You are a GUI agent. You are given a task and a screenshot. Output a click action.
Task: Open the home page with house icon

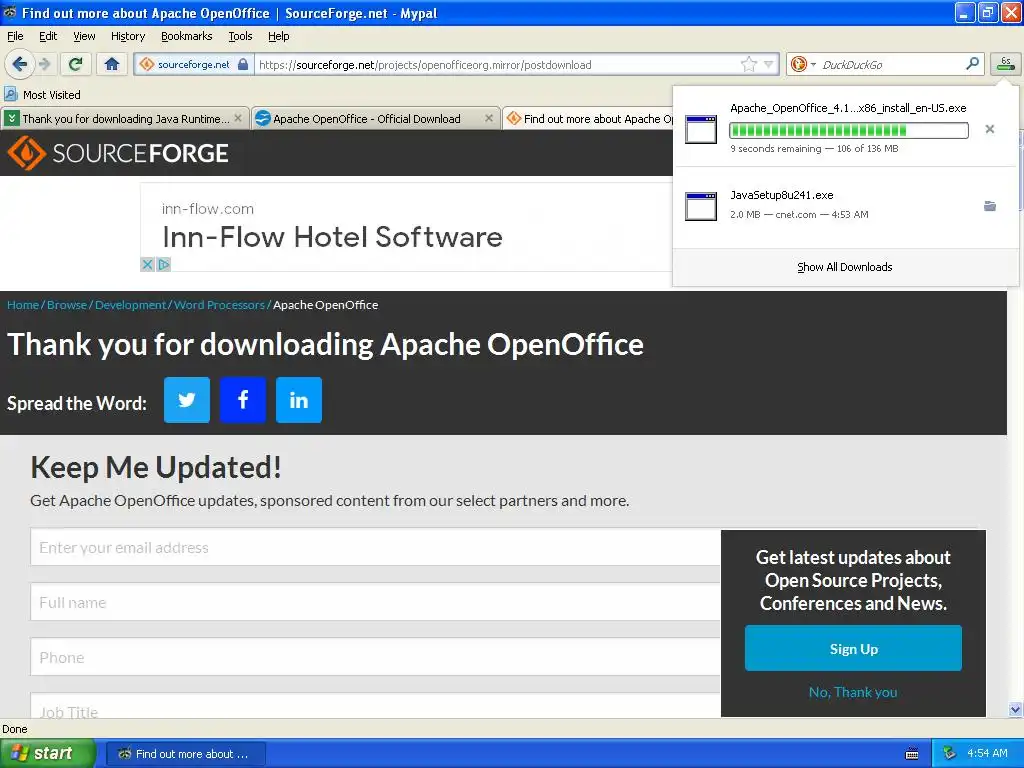(x=112, y=64)
